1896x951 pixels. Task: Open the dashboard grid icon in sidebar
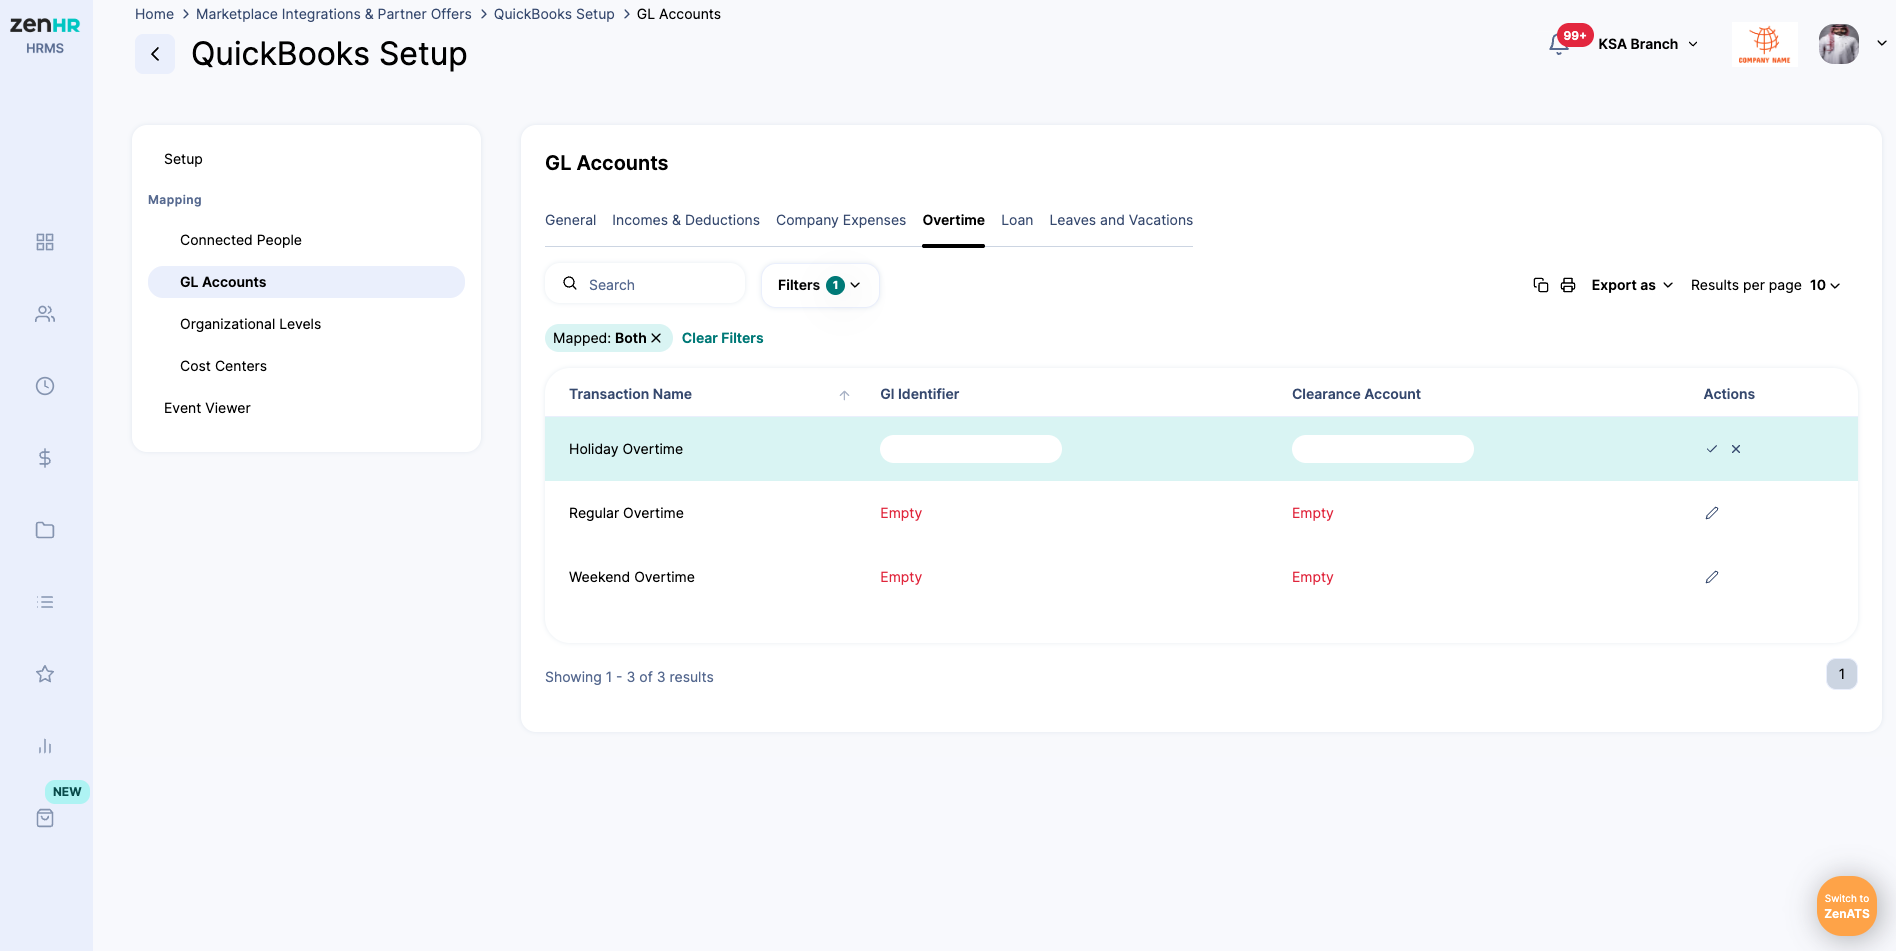pos(45,242)
